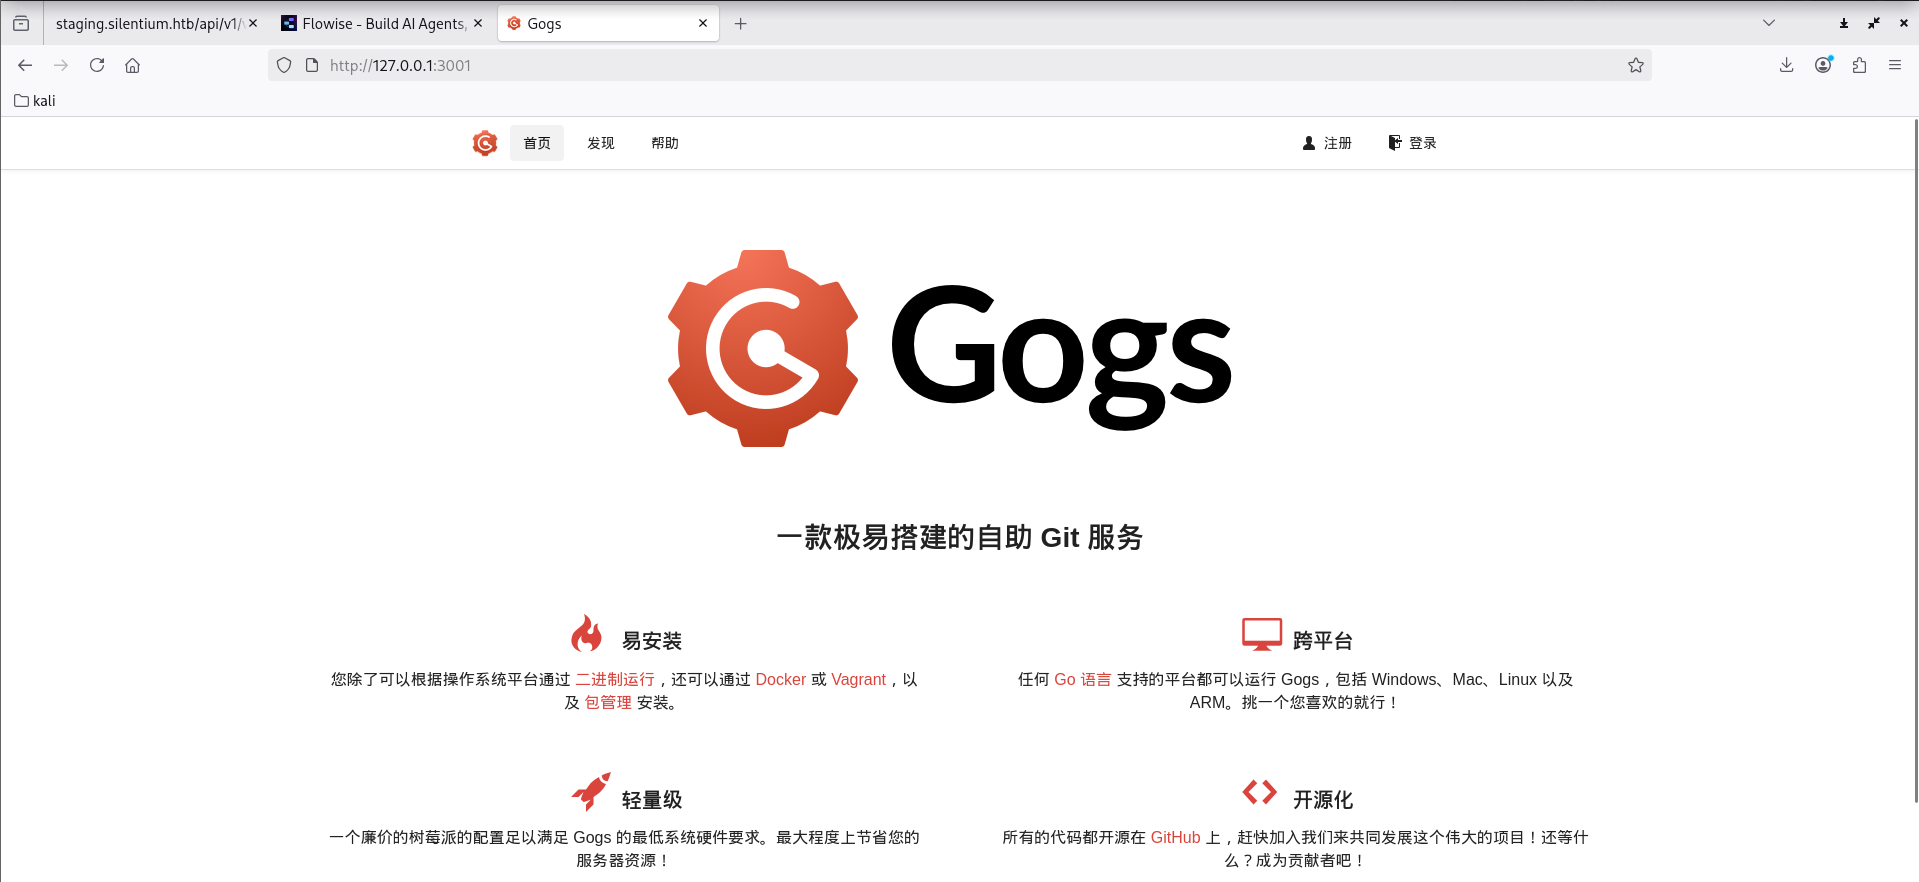The height and width of the screenshot is (882, 1919).
Task: Open the downloads panel
Action: [x=1786, y=65]
